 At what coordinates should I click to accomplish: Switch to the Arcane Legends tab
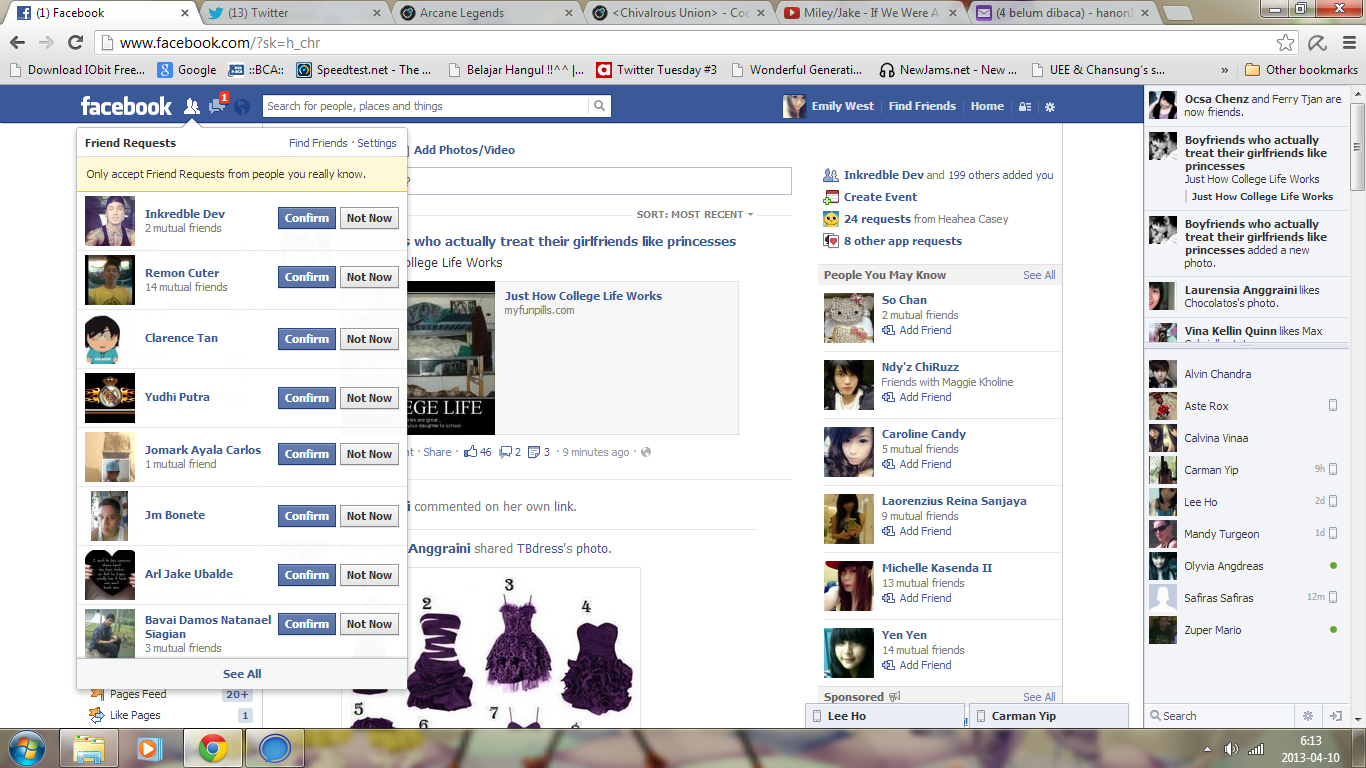tap(485, 13)
